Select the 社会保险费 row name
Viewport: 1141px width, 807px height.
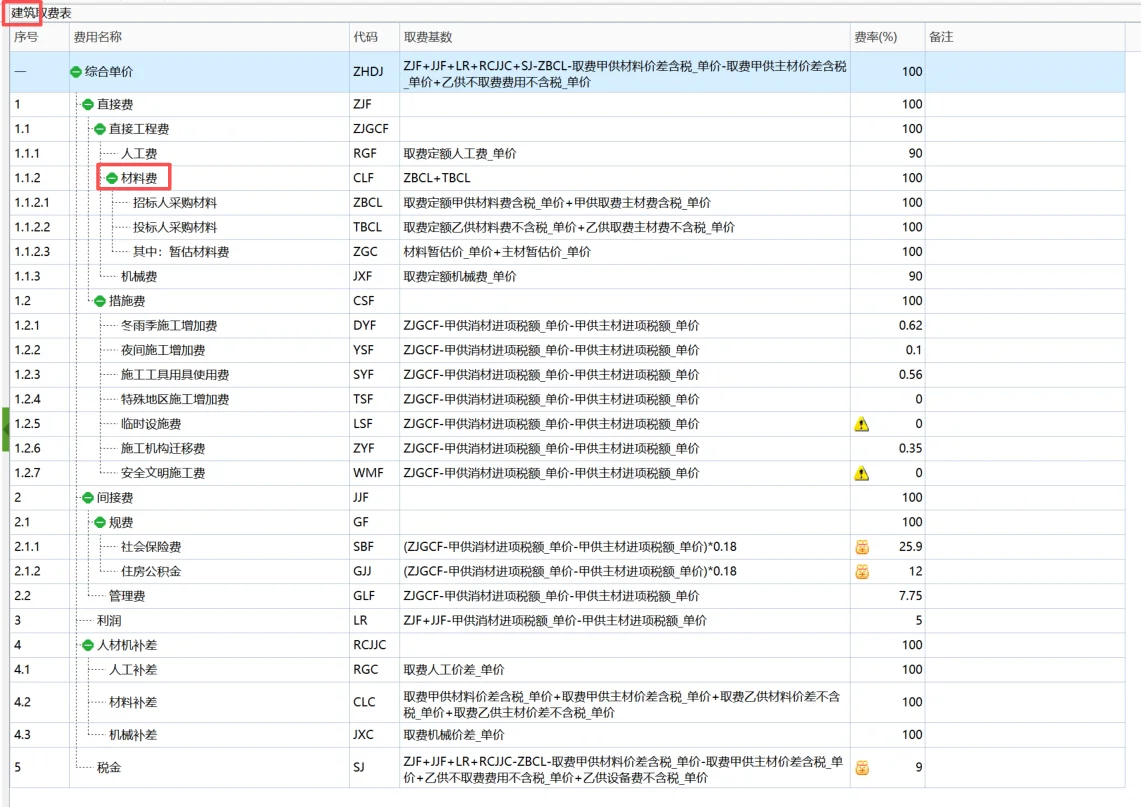point(151,546)
